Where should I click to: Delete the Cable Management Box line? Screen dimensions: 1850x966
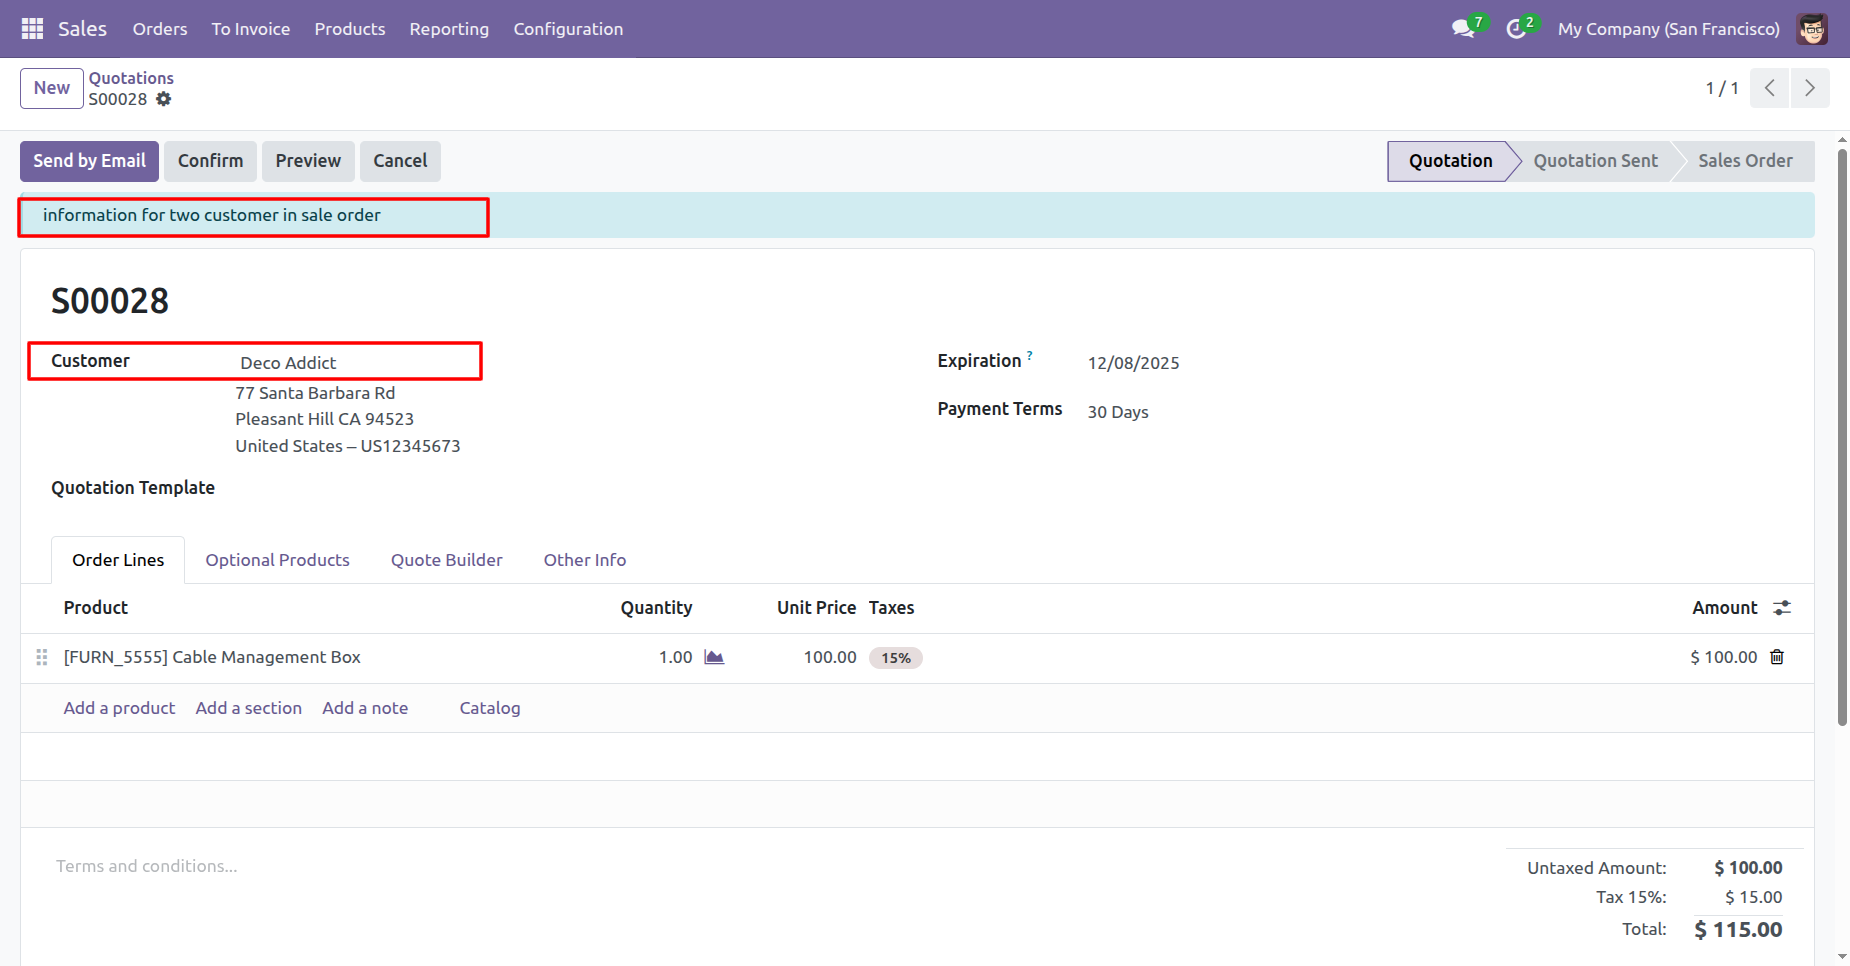[x=1777, y=657]
